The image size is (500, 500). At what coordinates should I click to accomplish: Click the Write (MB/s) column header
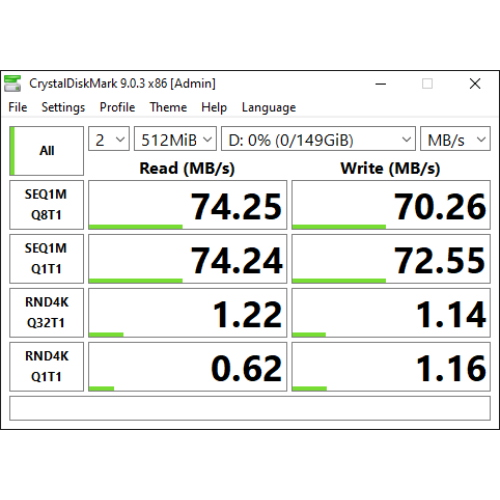(x=390, y=168)
